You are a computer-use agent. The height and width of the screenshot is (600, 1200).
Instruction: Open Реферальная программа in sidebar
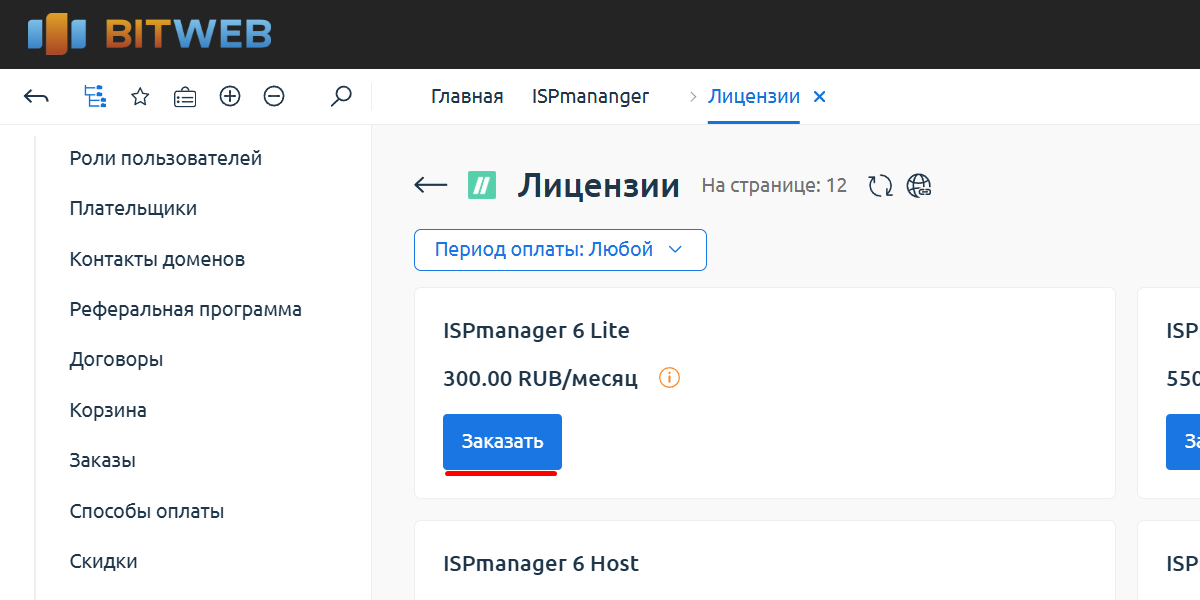[185, 309]
